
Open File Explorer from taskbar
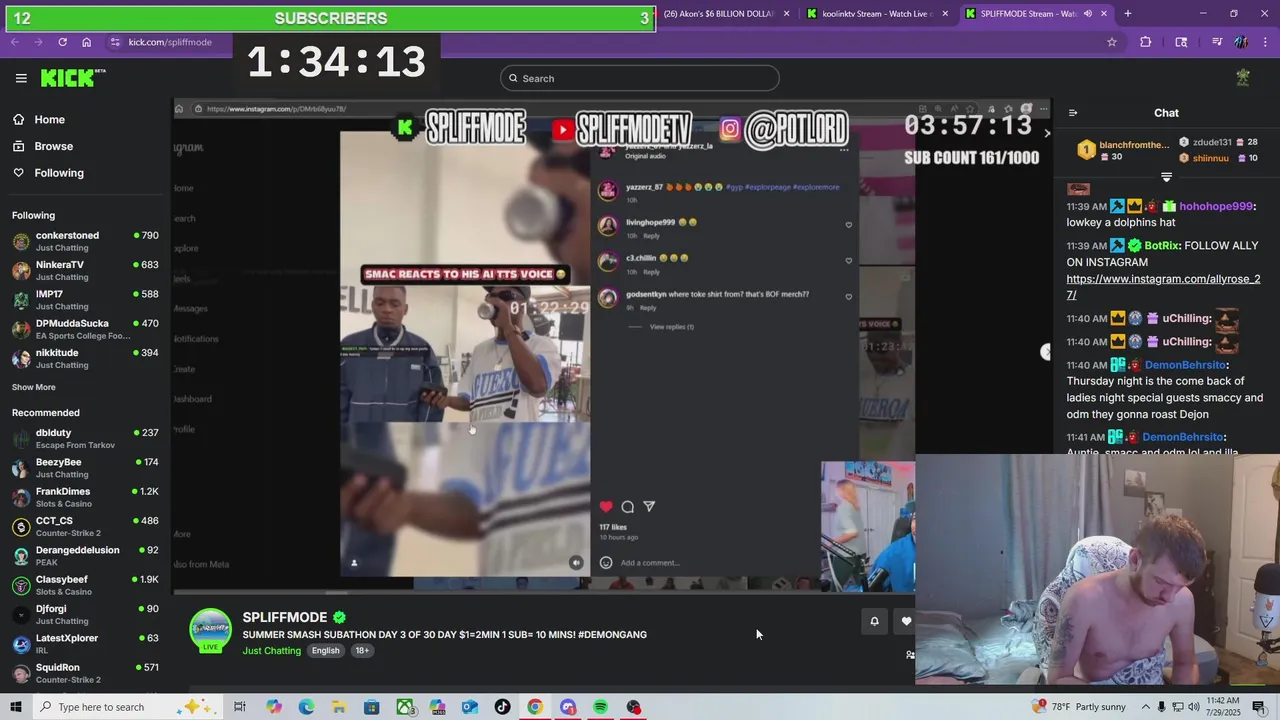pyautogui.click(x=340, y=707)
